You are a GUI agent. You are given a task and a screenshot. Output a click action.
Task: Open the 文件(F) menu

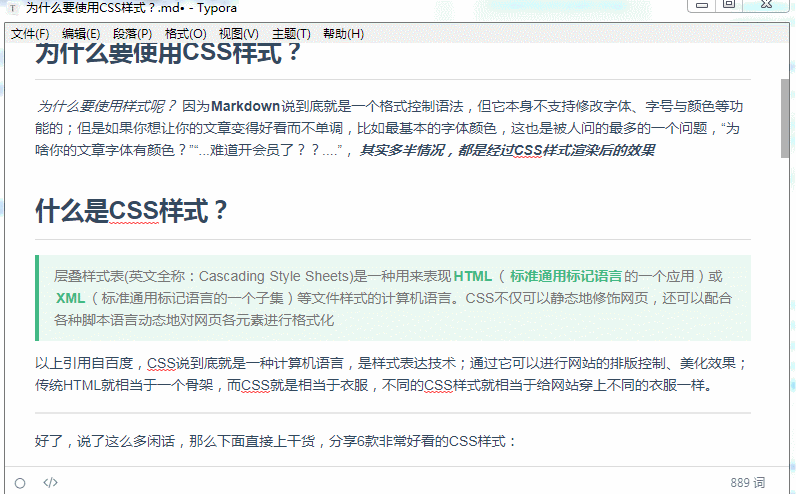click(x=30, y=34)
